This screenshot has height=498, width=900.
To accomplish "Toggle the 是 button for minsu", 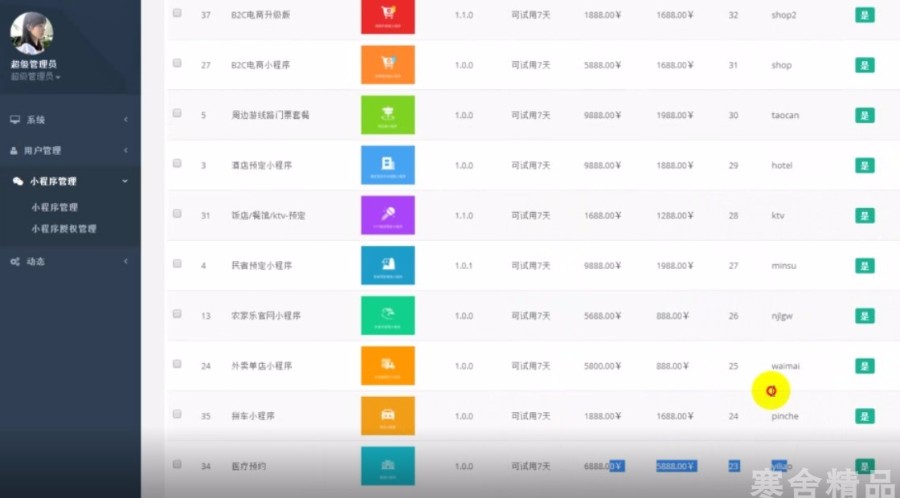I will [x=864, y=266].
